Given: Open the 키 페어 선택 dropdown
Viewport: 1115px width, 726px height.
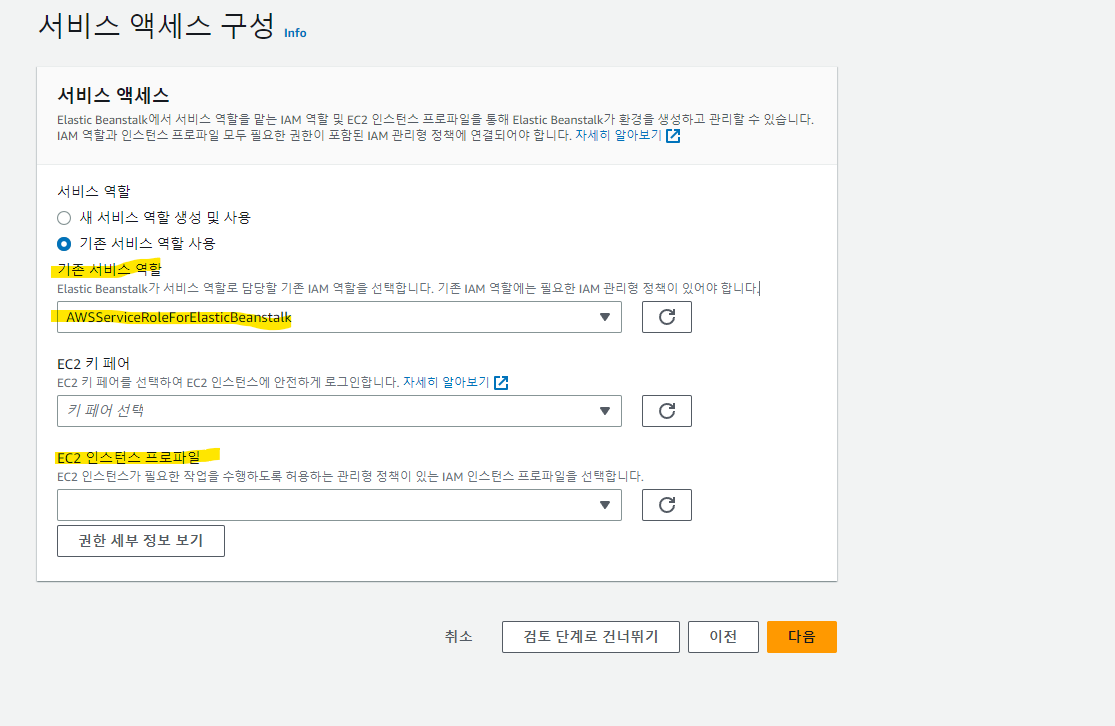Looking at the screenshot, I should (339, 411).
